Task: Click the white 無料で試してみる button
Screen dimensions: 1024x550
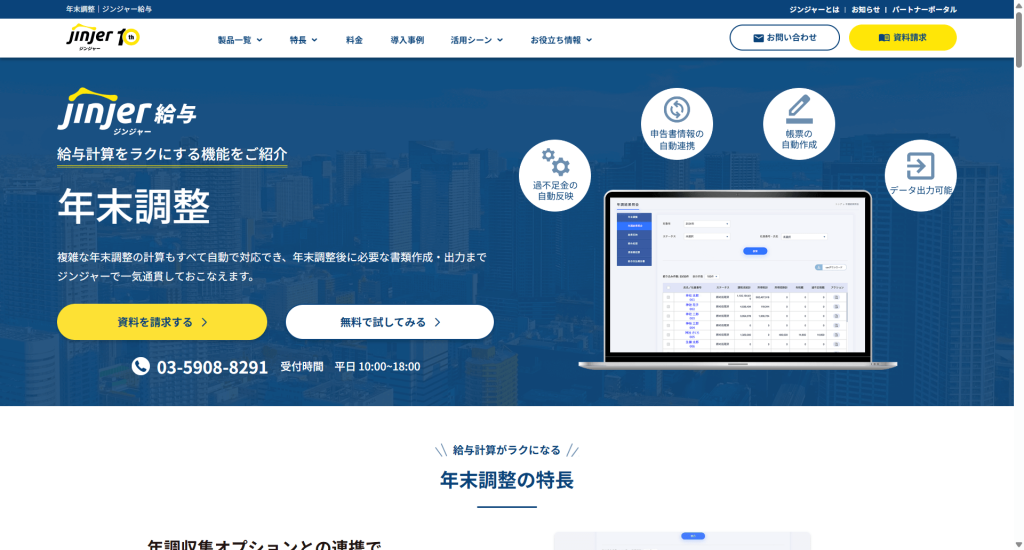Action: coord(390,322)
